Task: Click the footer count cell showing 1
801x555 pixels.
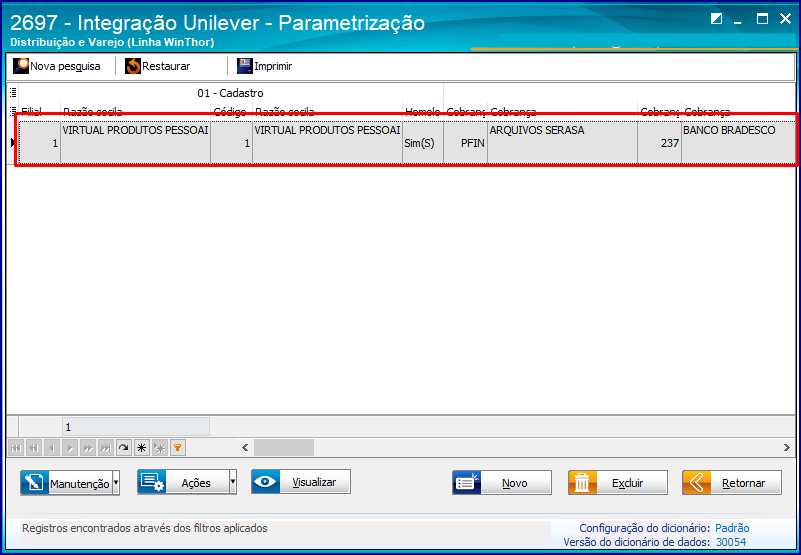Action: (135, 427)
